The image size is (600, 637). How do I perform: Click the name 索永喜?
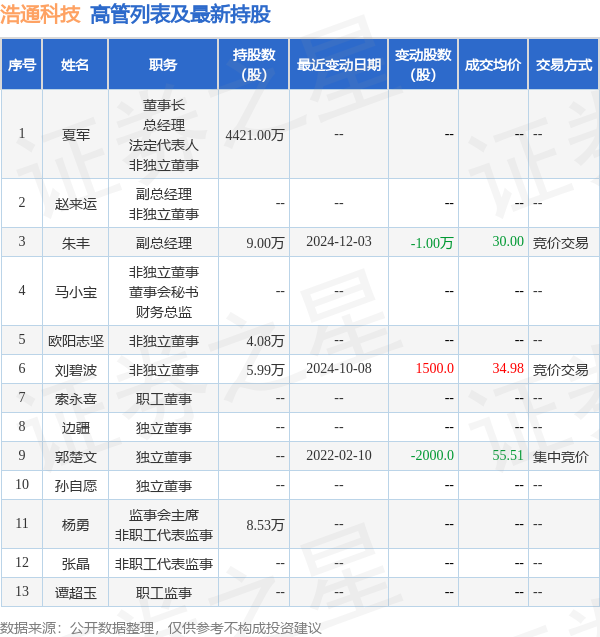[x=76, y=399]
